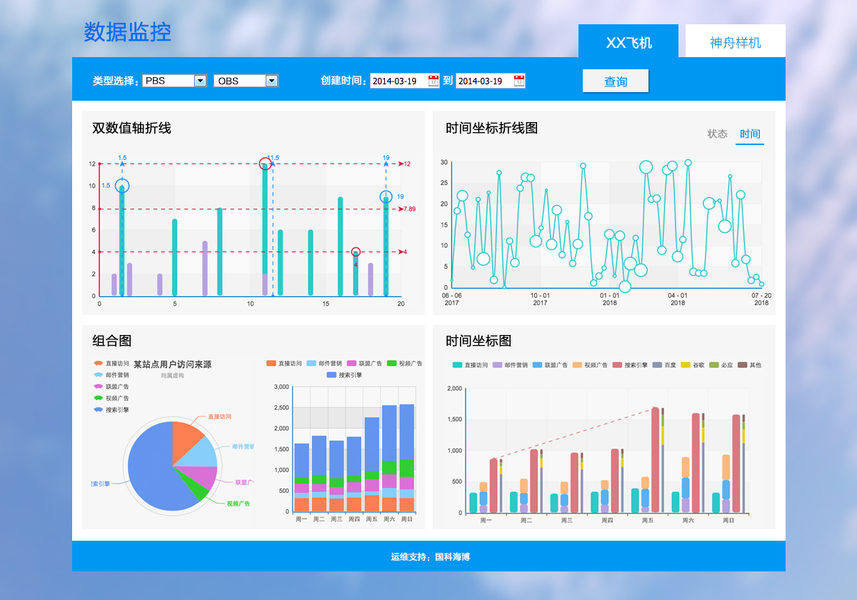The height and width of the screenshot is (600, 857).
Task: Toggle pie legend item 邮件营销
Action: pyautogui.click(x=111, y=375)
